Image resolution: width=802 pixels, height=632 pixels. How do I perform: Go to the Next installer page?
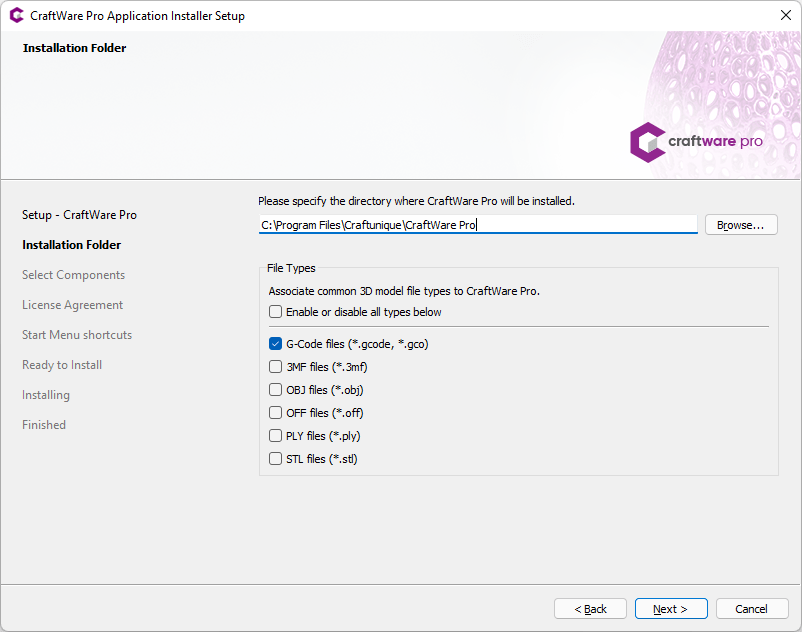[671, 608]
